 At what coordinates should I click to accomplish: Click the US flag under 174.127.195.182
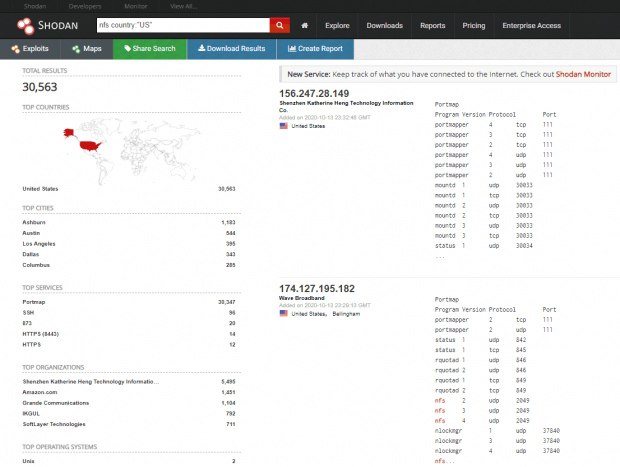pyautogui.click(x=284, y=313)
